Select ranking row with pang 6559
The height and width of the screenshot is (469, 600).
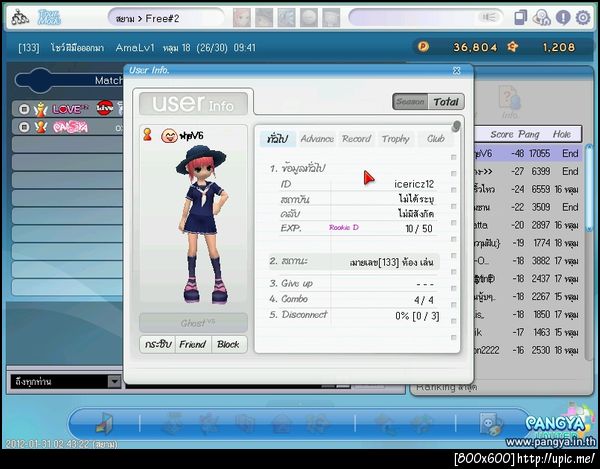click(528, 189)
